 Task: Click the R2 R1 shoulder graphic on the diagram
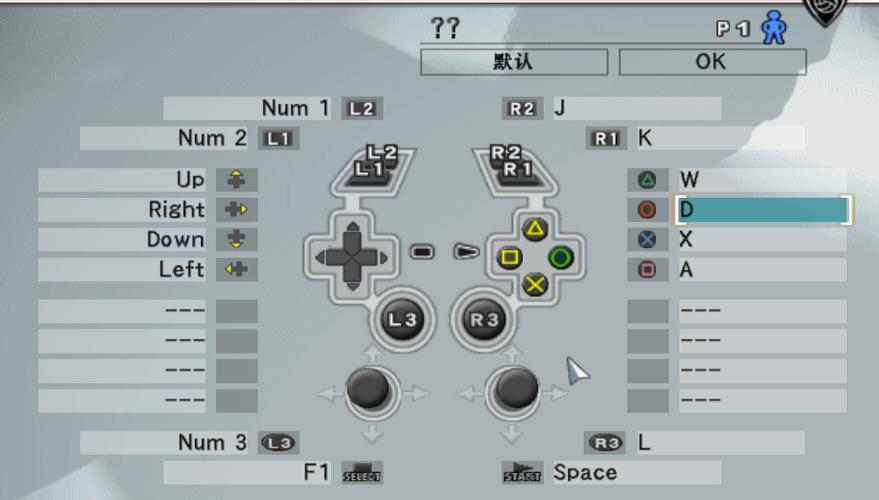tap(514, 168)
